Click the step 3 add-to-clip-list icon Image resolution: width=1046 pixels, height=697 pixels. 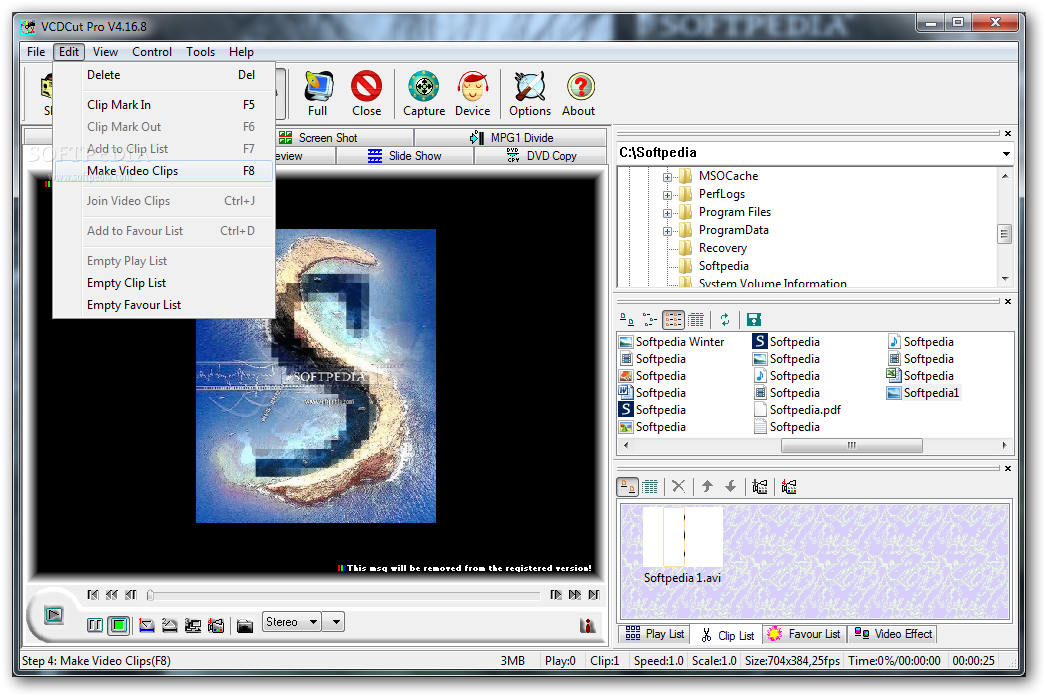[193, 626]
